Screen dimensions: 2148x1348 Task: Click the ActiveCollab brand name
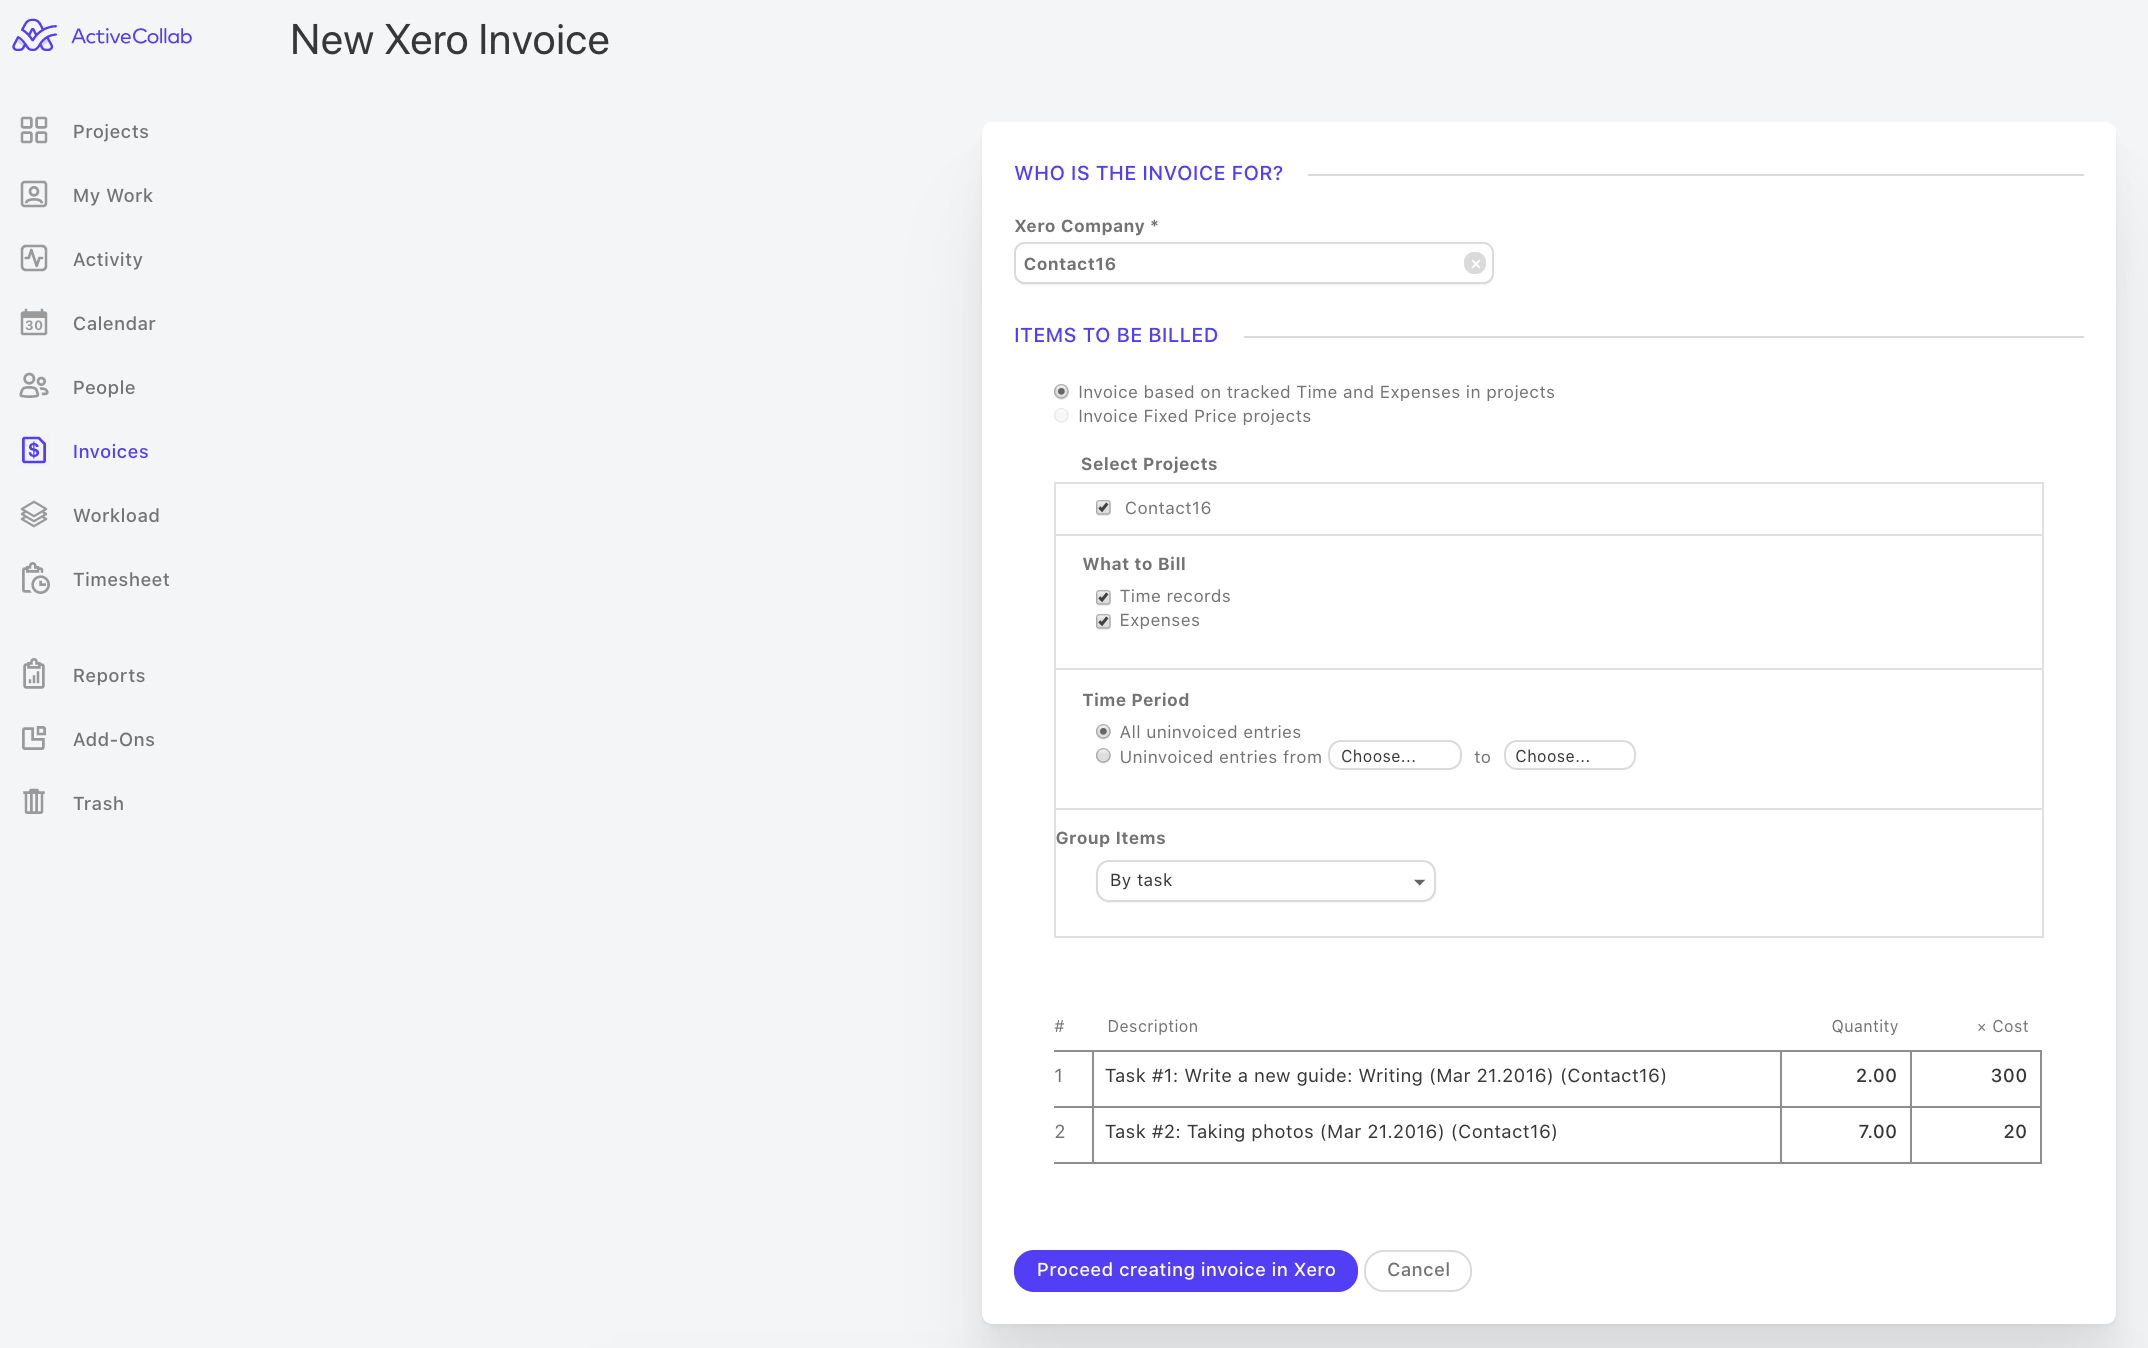(x=132, y=36)
